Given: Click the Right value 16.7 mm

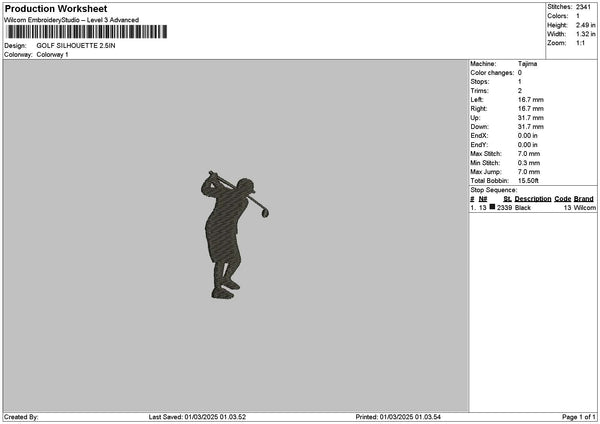Looking at the screenshot, I should (x=531, y=109).
